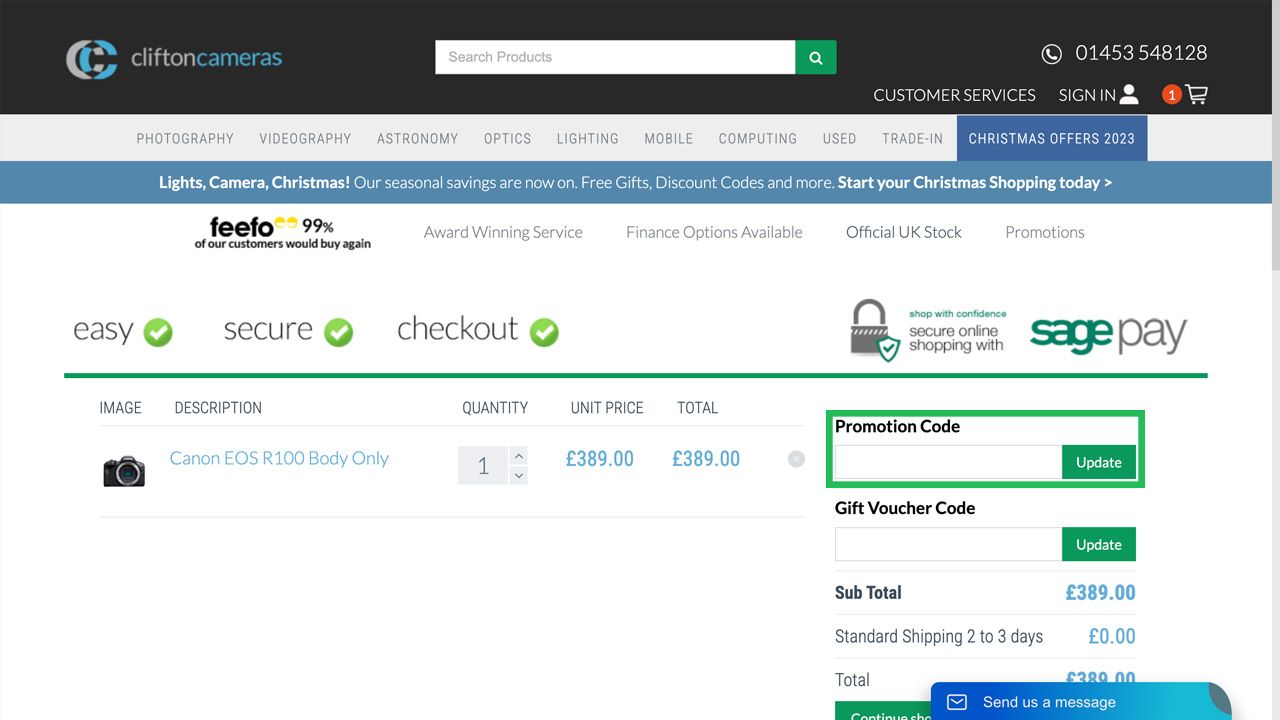The image size is (1280, 720).
Task: Open the Optics menu
Action: tap(507, 138)
